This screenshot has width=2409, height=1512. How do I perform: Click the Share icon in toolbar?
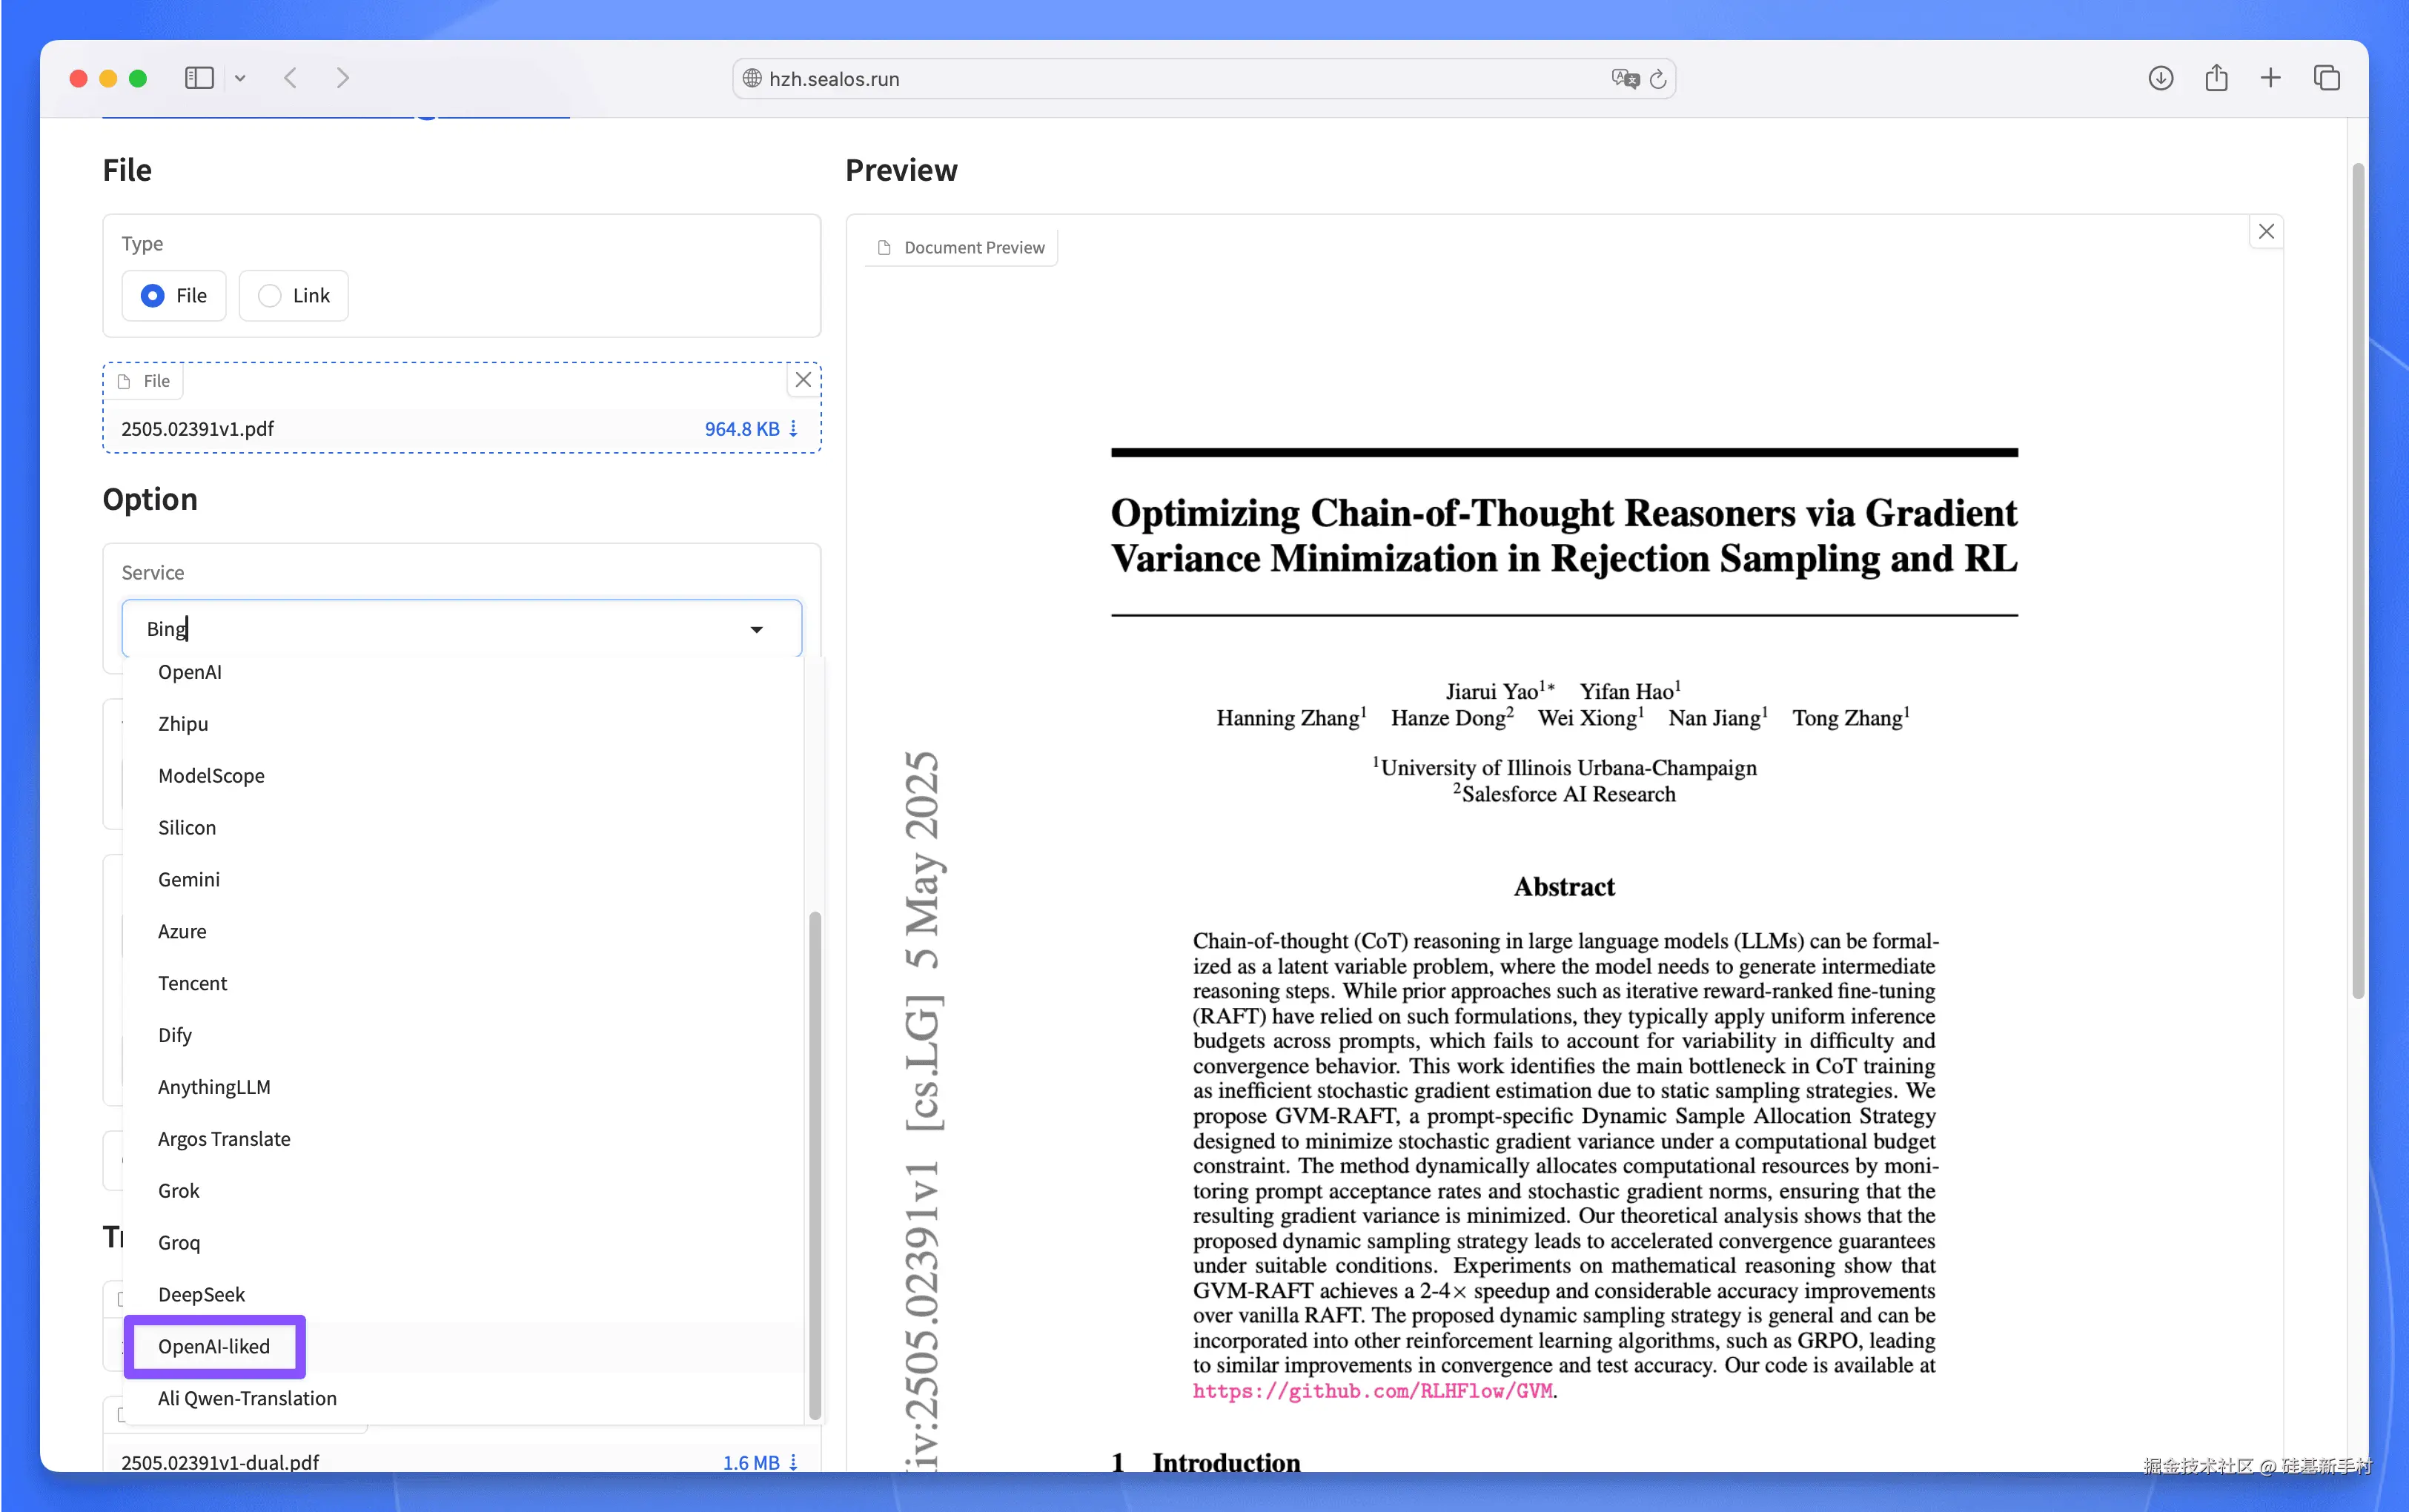2216,78
